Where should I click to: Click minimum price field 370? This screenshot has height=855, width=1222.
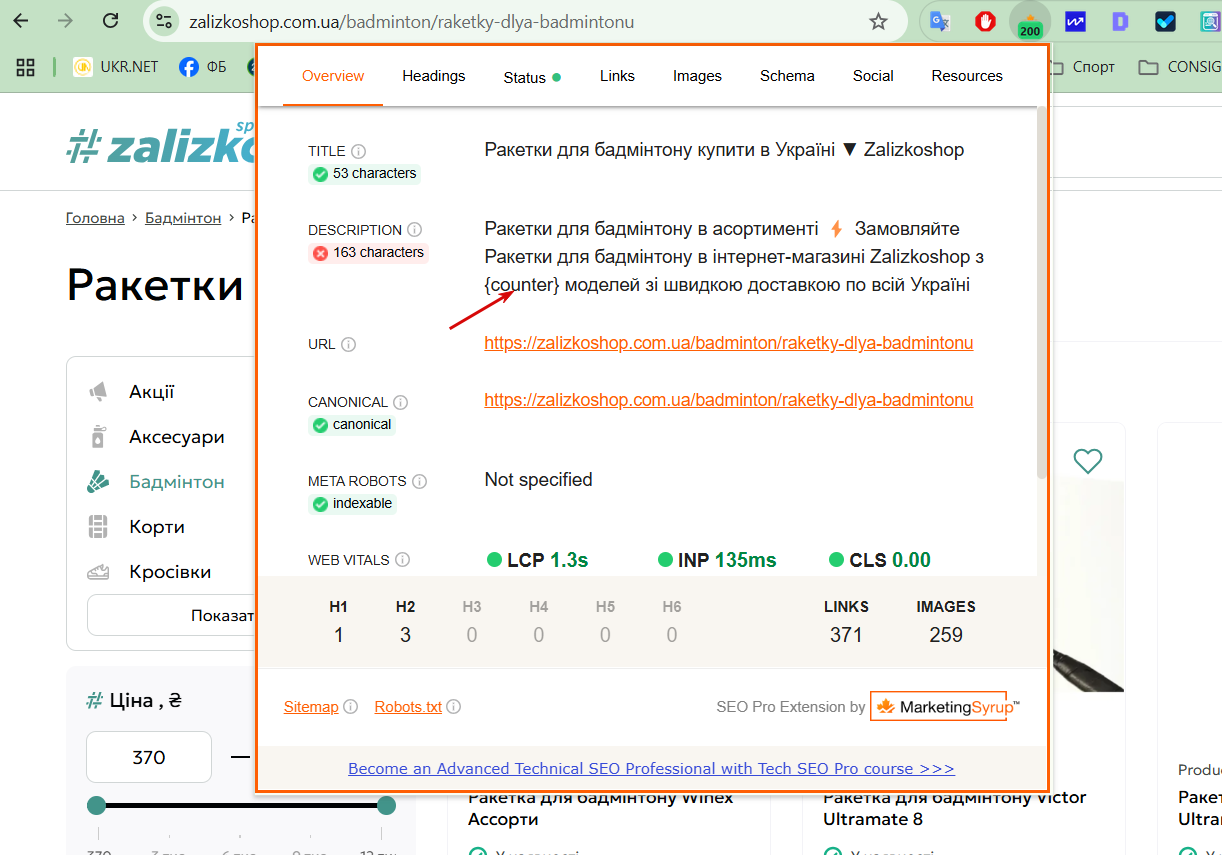coord(149,757)
